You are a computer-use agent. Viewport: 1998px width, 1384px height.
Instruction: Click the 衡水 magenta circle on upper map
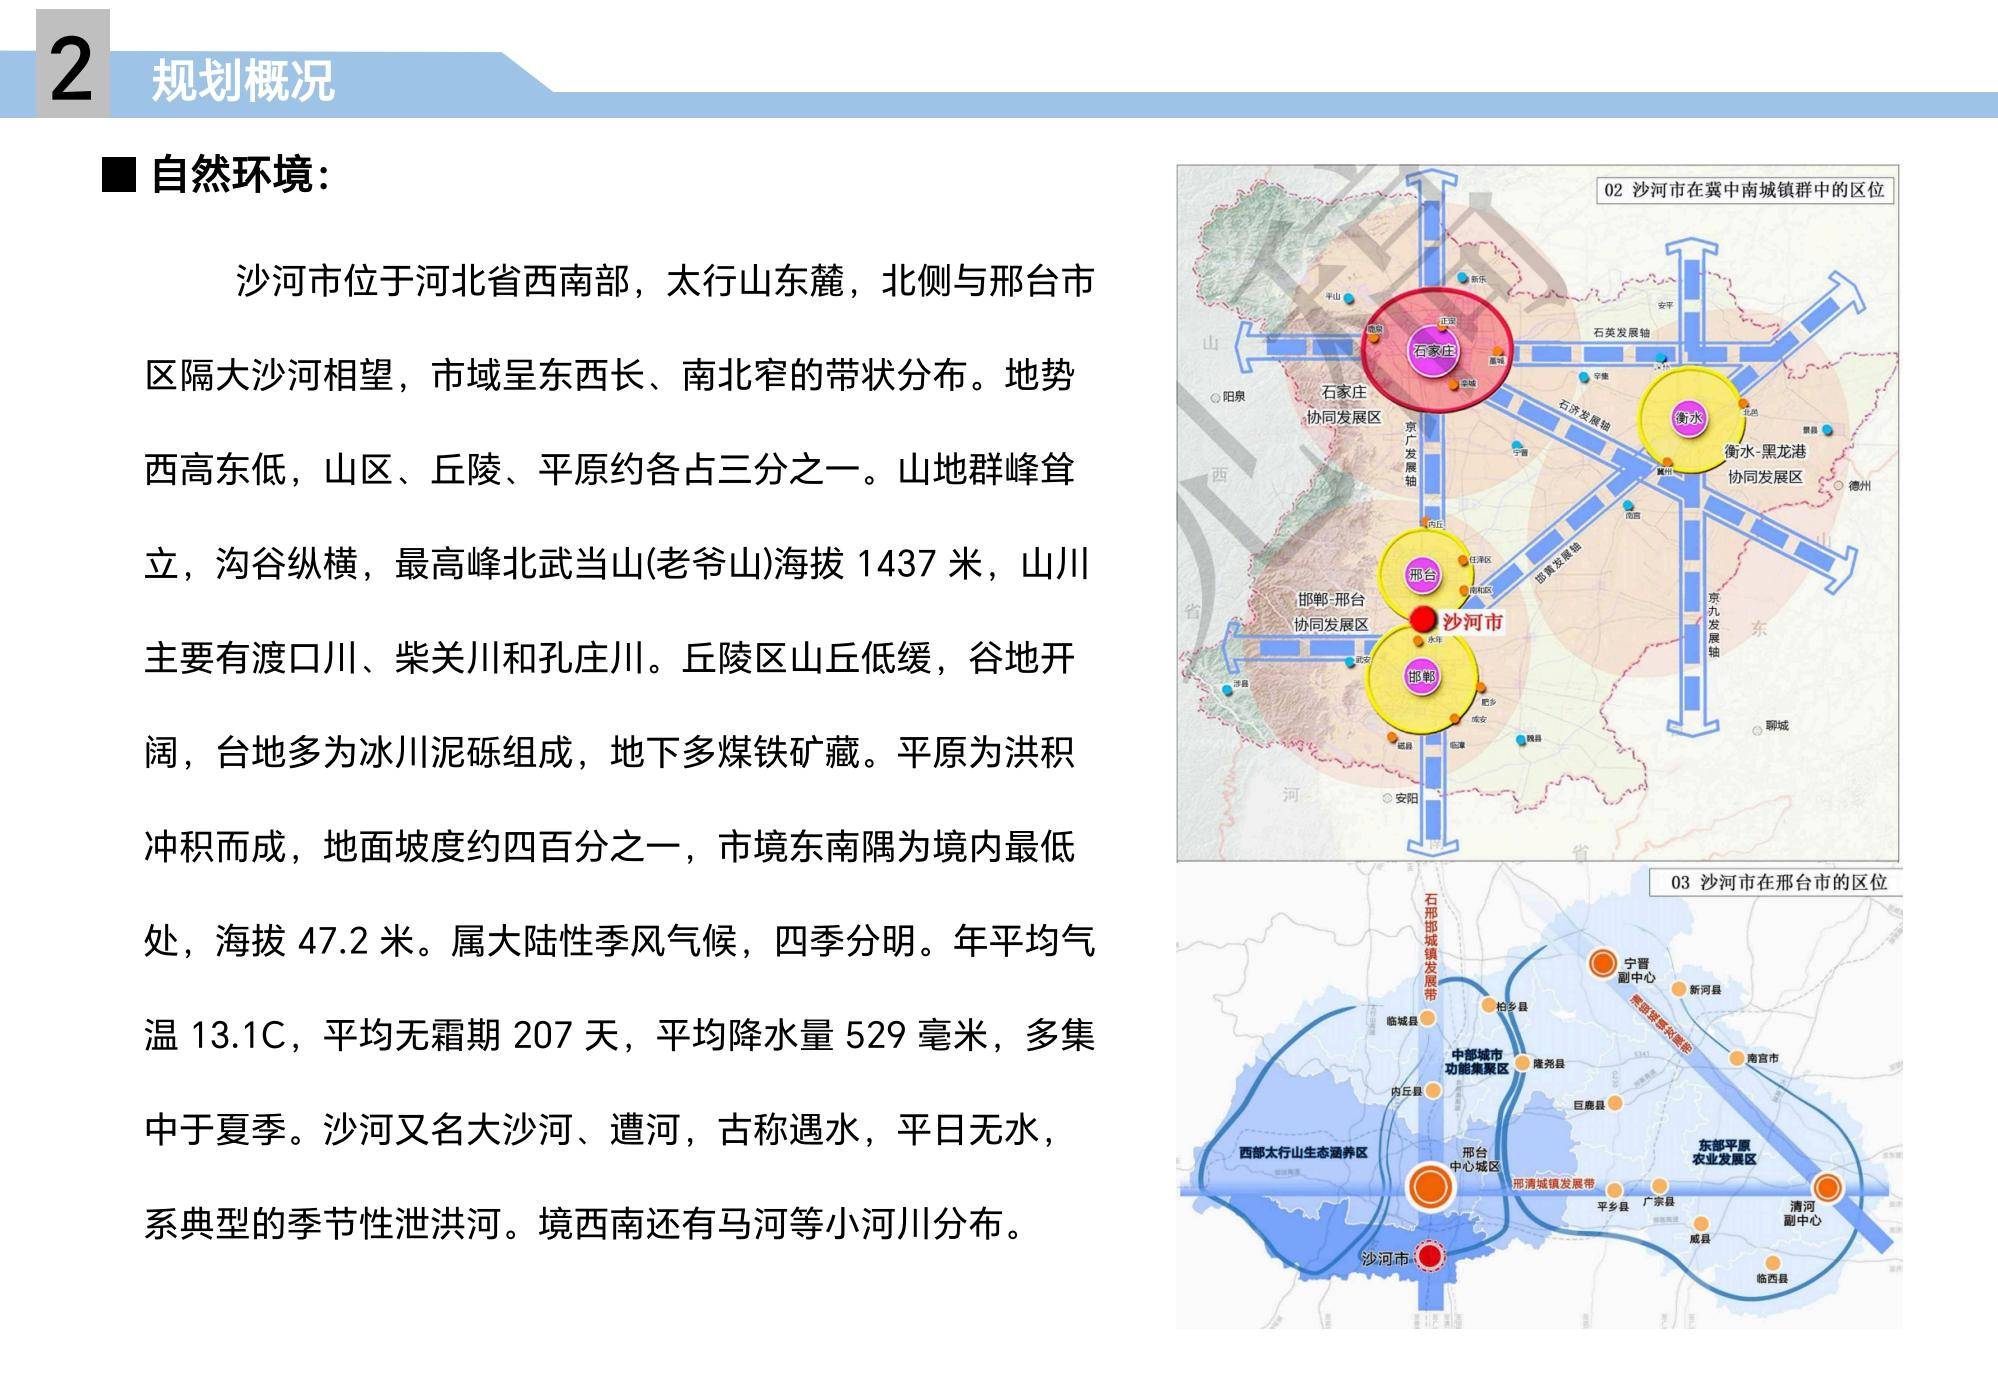click(1688, 418)
